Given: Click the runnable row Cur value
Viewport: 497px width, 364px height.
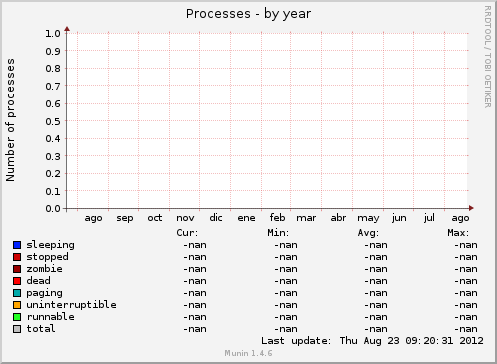Looking at the screenshot, I should [195, 317].
